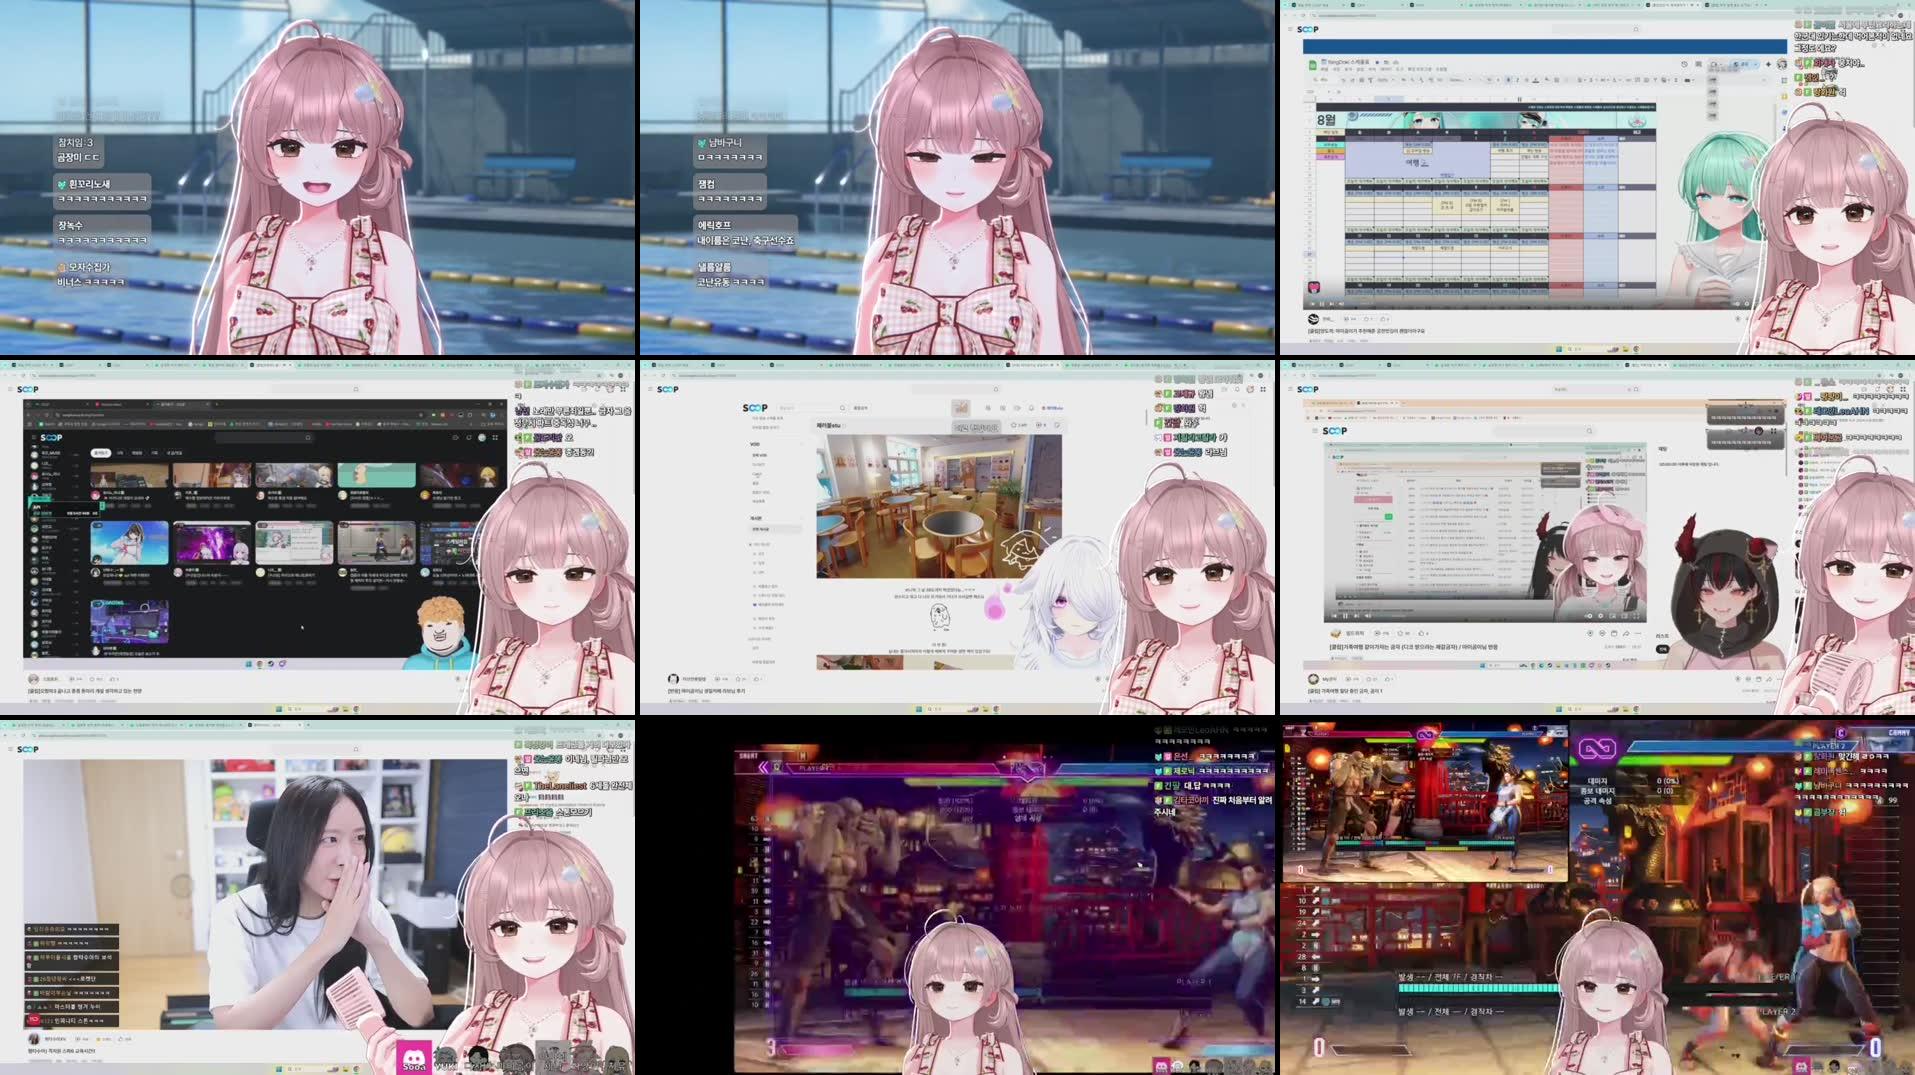1915x1075 pixels.
Task: Click the hamburger menu in the spreadsheet panel
Action: click(1289, 29)
